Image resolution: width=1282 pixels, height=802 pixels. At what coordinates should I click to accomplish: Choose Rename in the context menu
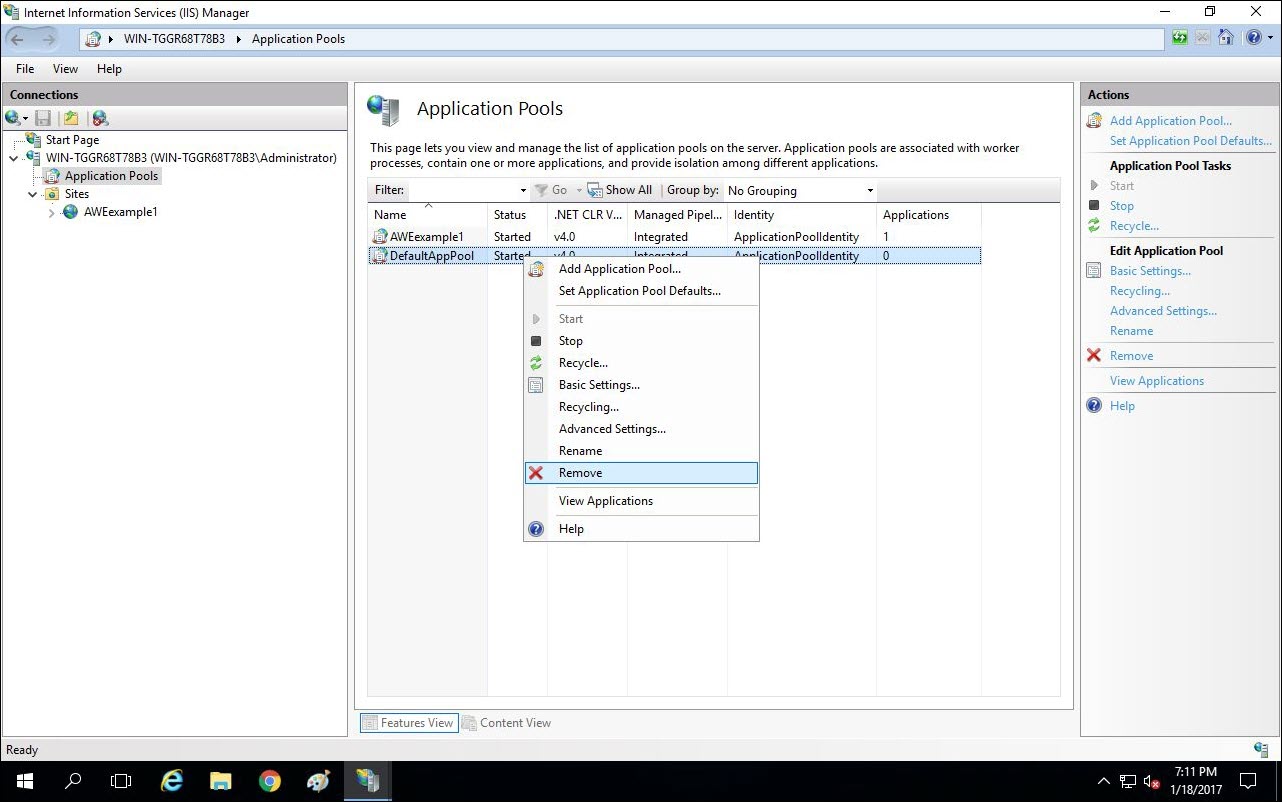click(x=641, y=451)
